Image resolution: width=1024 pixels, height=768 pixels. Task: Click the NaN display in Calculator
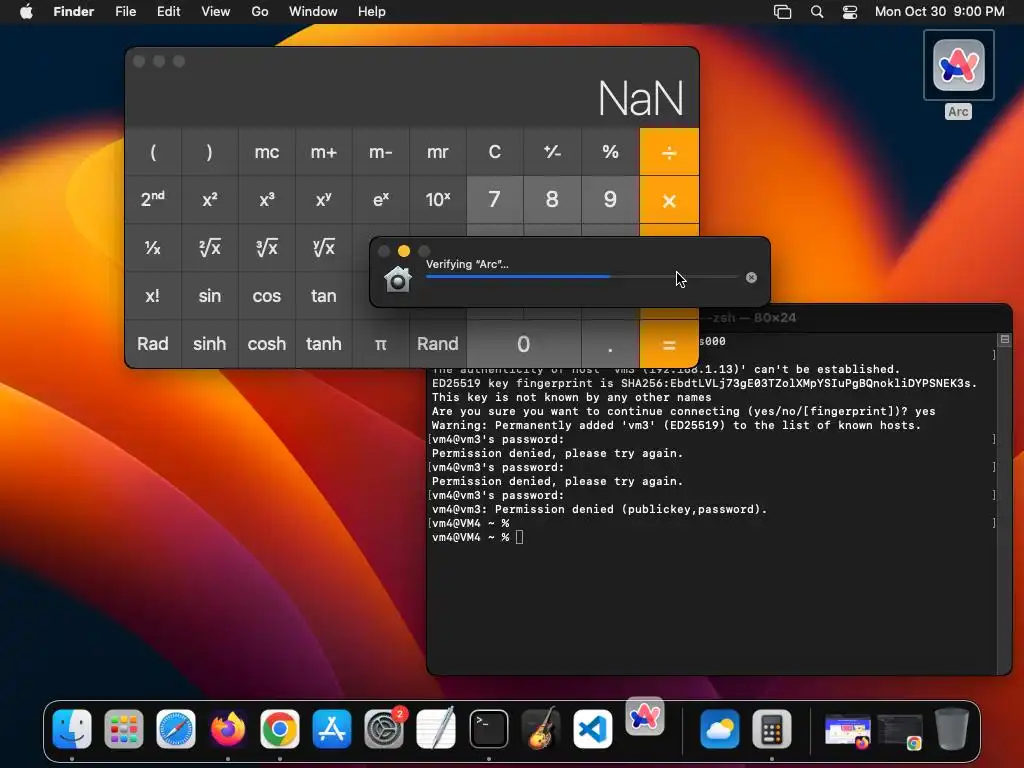click(x=641, y=99)
